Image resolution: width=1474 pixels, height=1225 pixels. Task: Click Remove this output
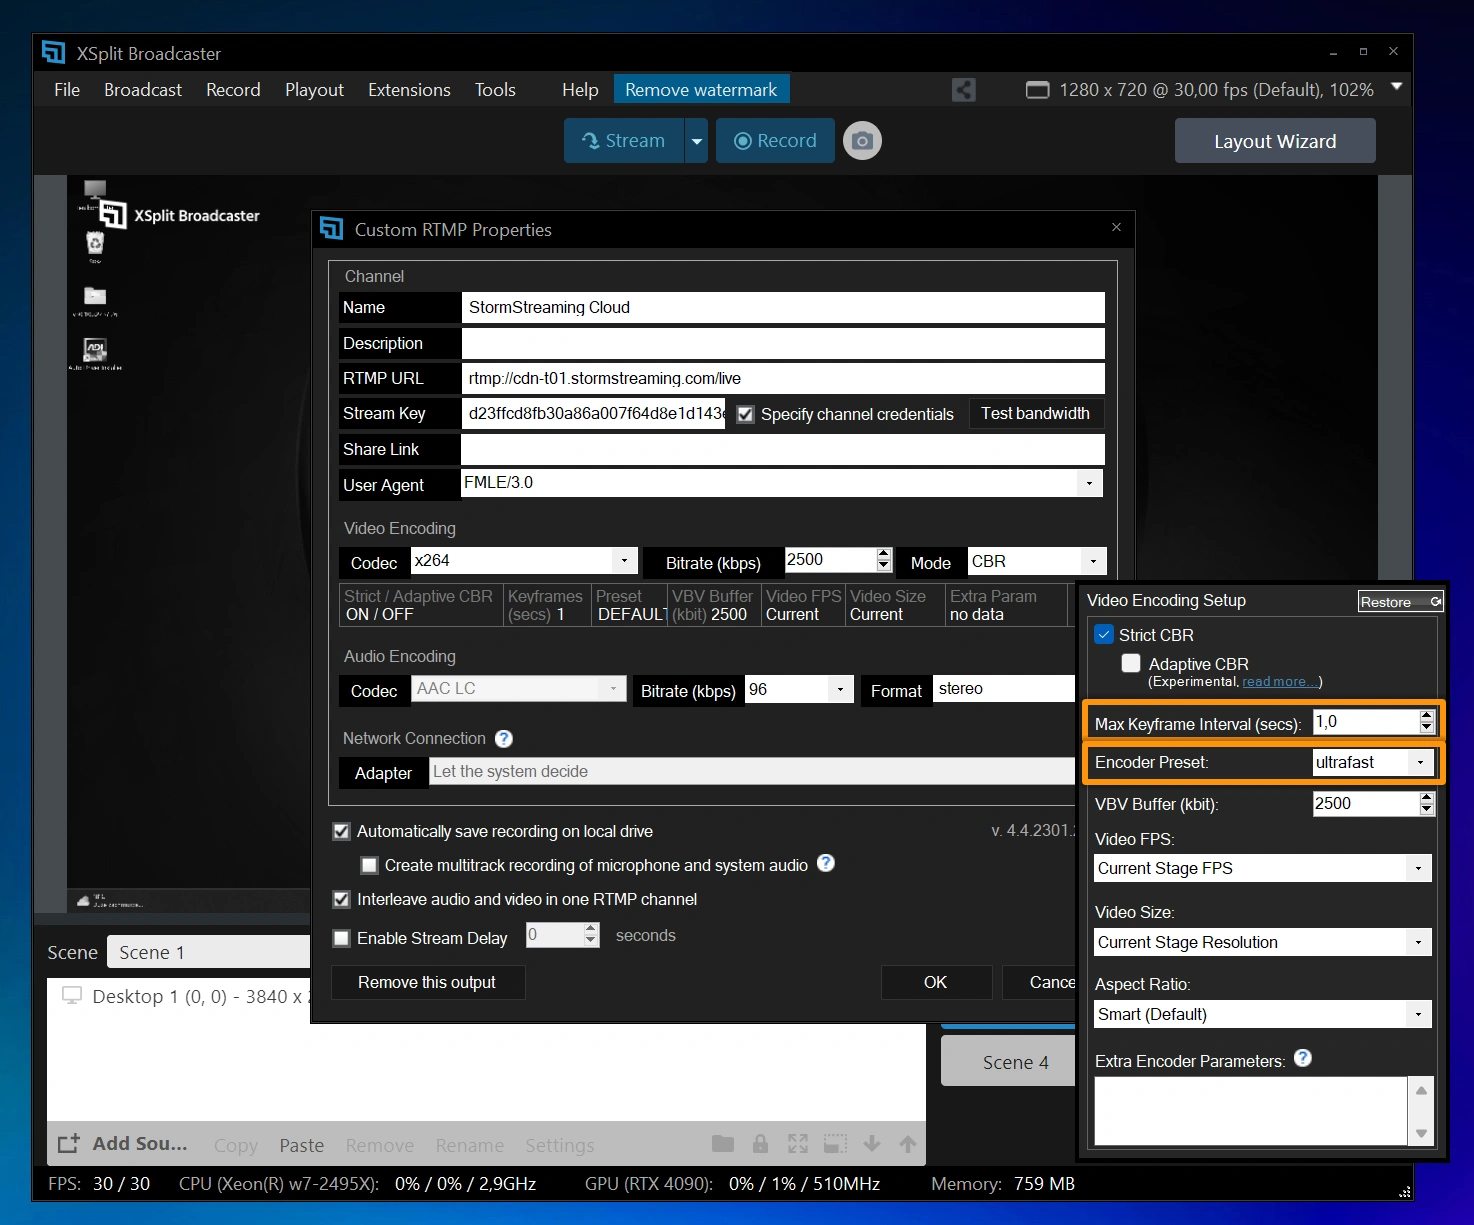coord(427,982)
